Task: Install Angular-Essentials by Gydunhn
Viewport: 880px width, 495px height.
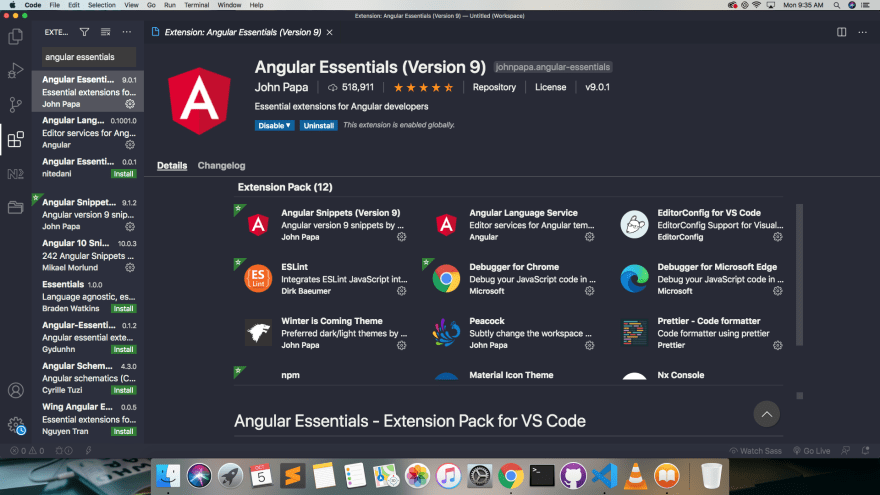Action: tap(123, 350)
